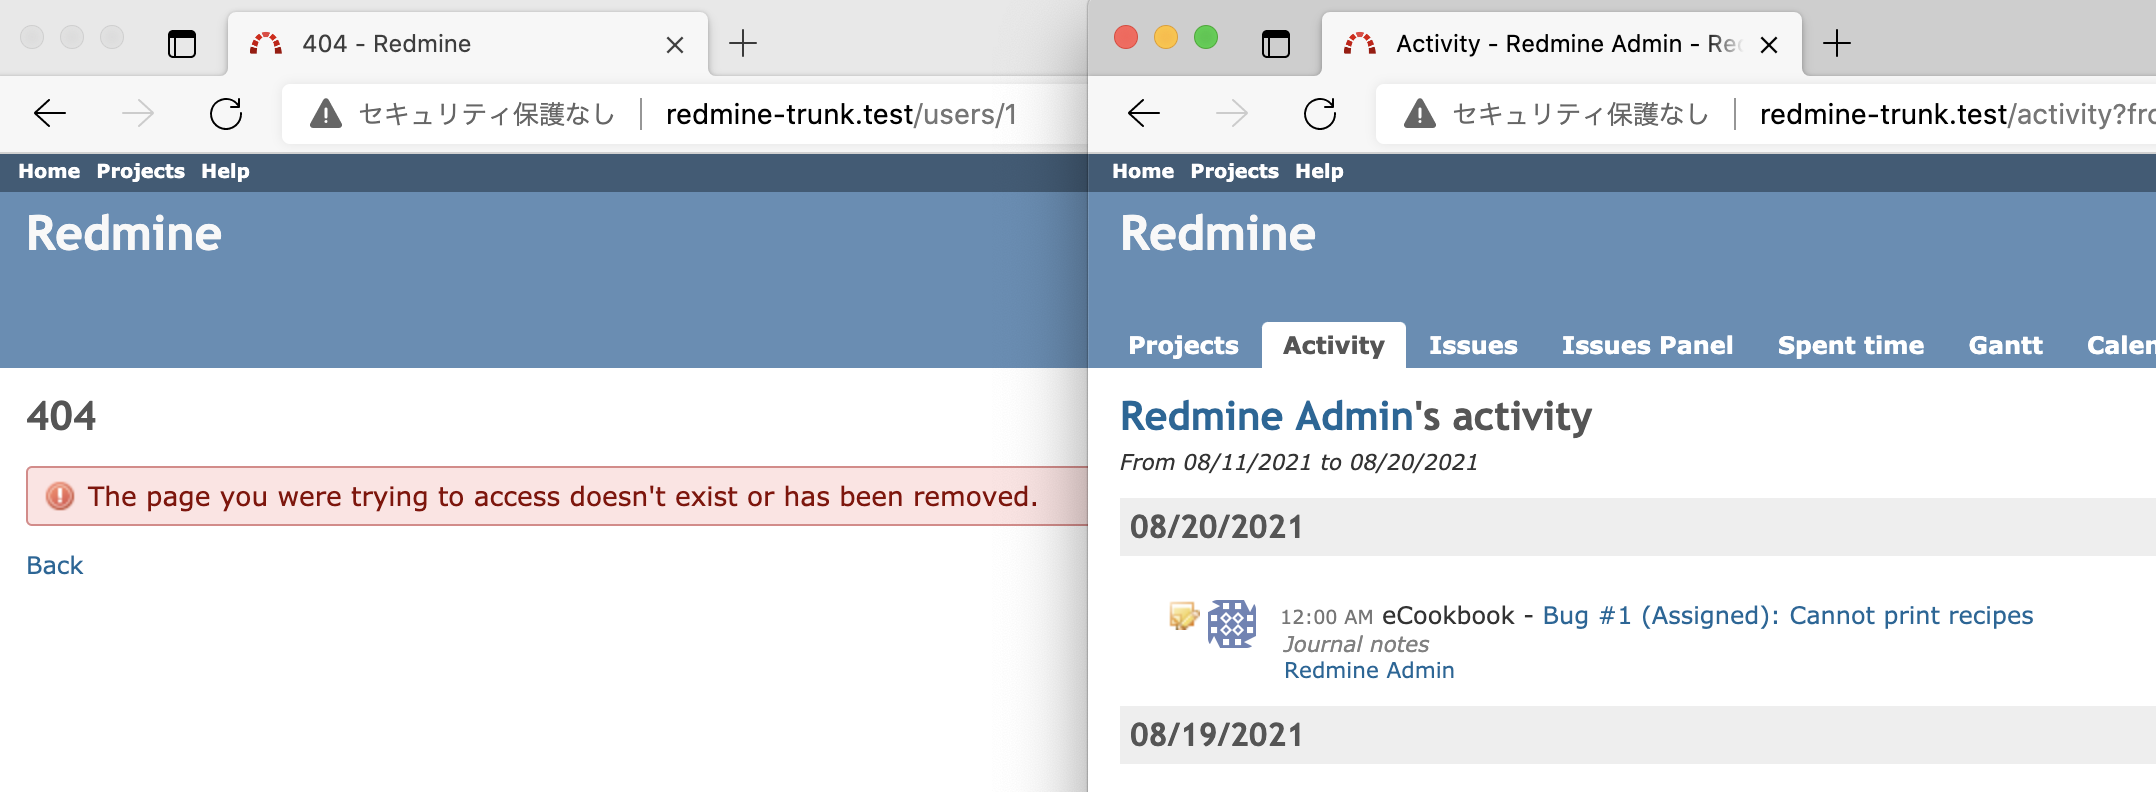Click Home in right window top menu
Screen dimensions: 2156x792
click(x=1143, y=171)
